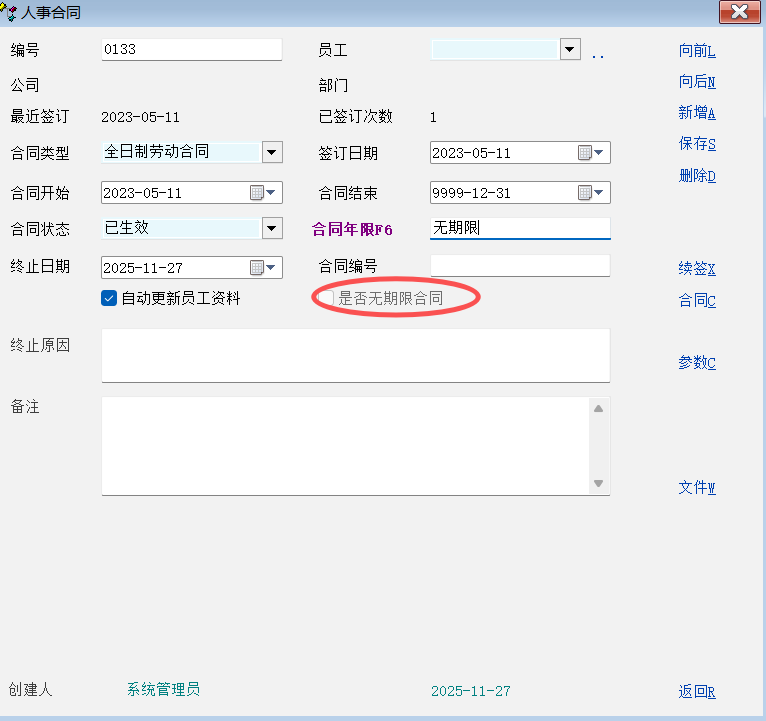Expand the 合同状态 dropdown list
The image size is (766, 721).
click(x=272, y=229)
